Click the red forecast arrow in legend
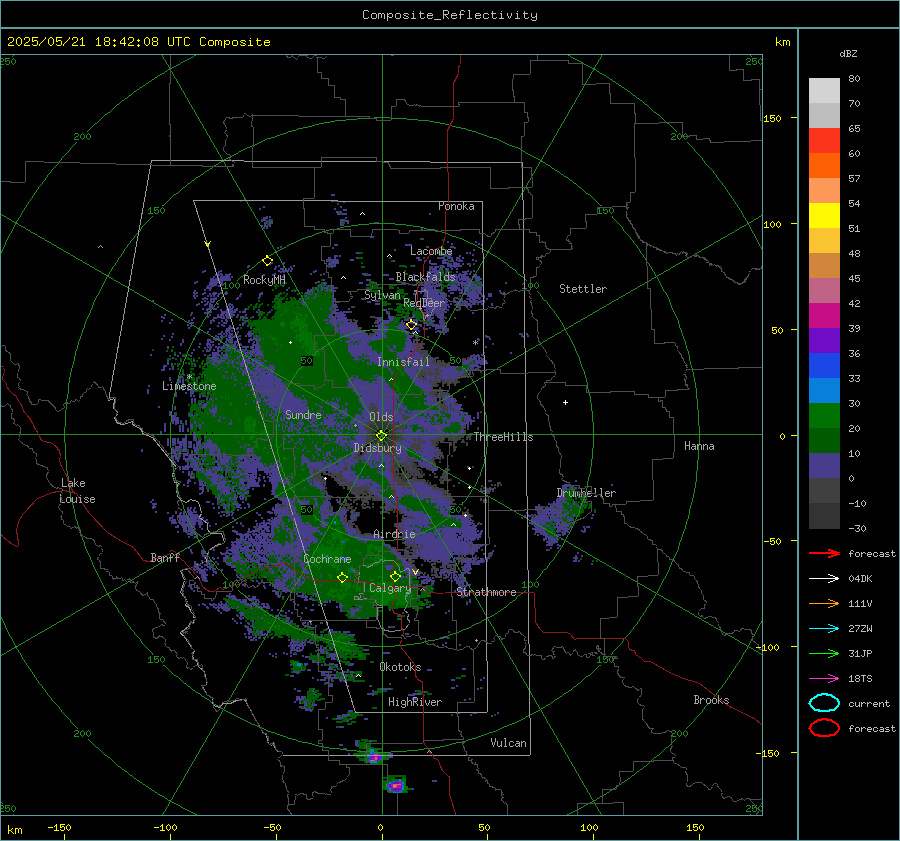The image size is (900, 841). pos(824,553)
